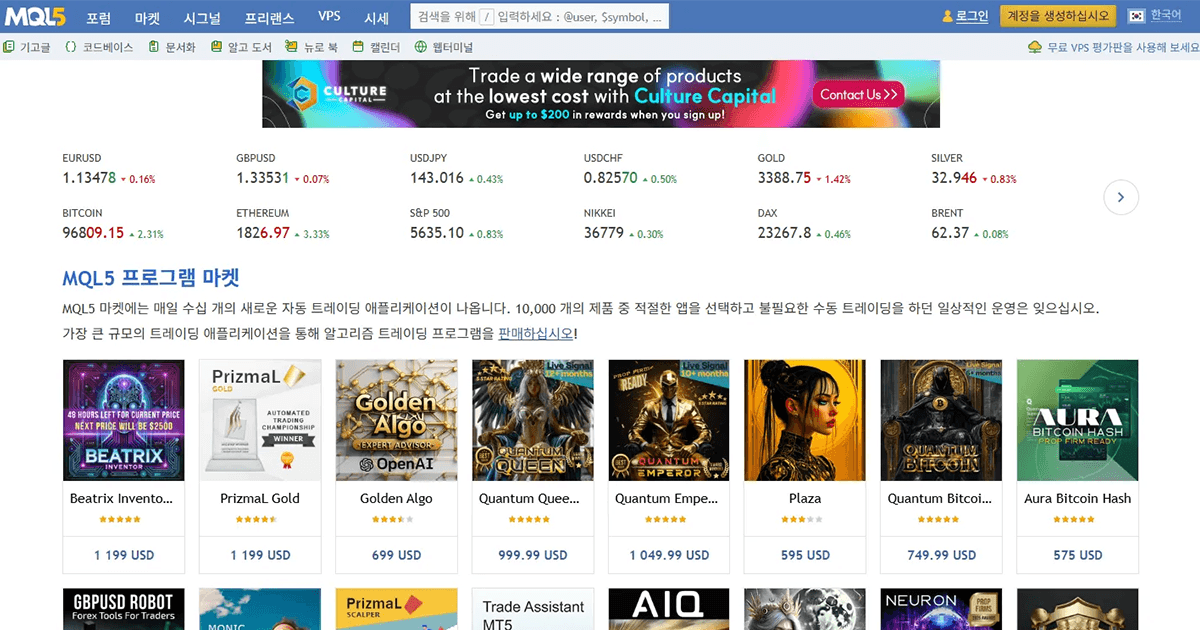This screenshot has height=630, width=1200.
Task: Show next quotes with right arrow
Action: point(1121,198)
